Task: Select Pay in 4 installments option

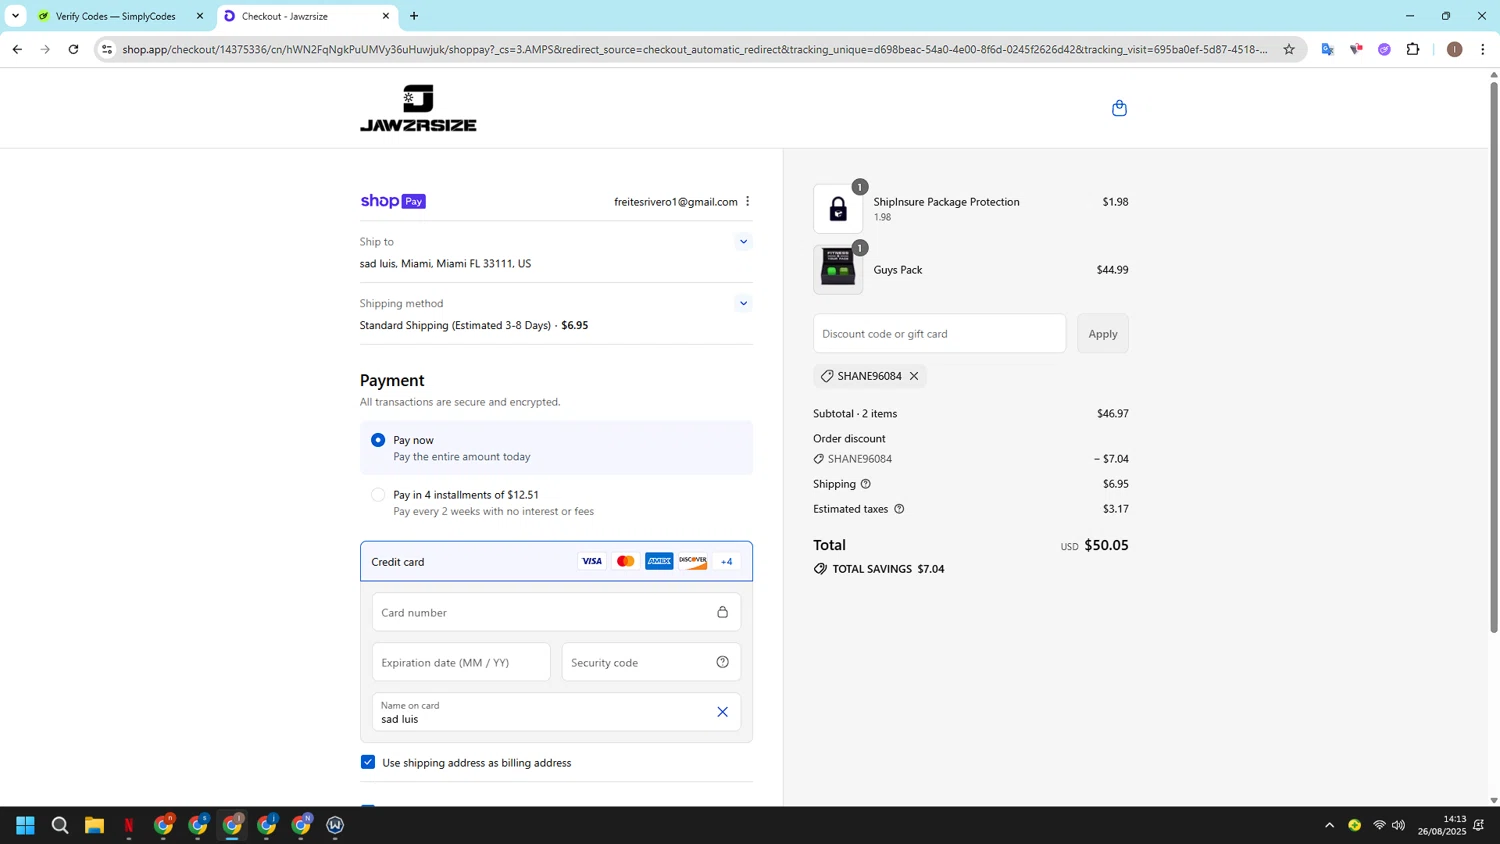Action: (x=378, y=495)
